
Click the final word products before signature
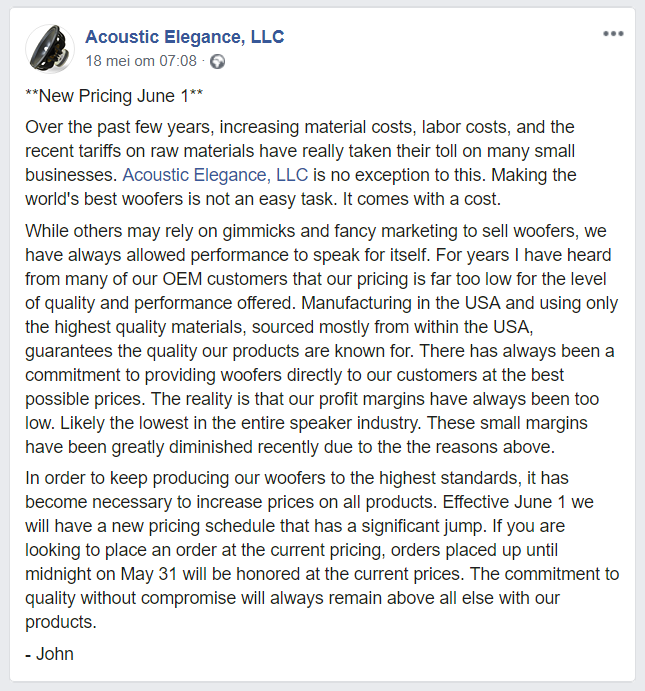[x=61, y=622]
